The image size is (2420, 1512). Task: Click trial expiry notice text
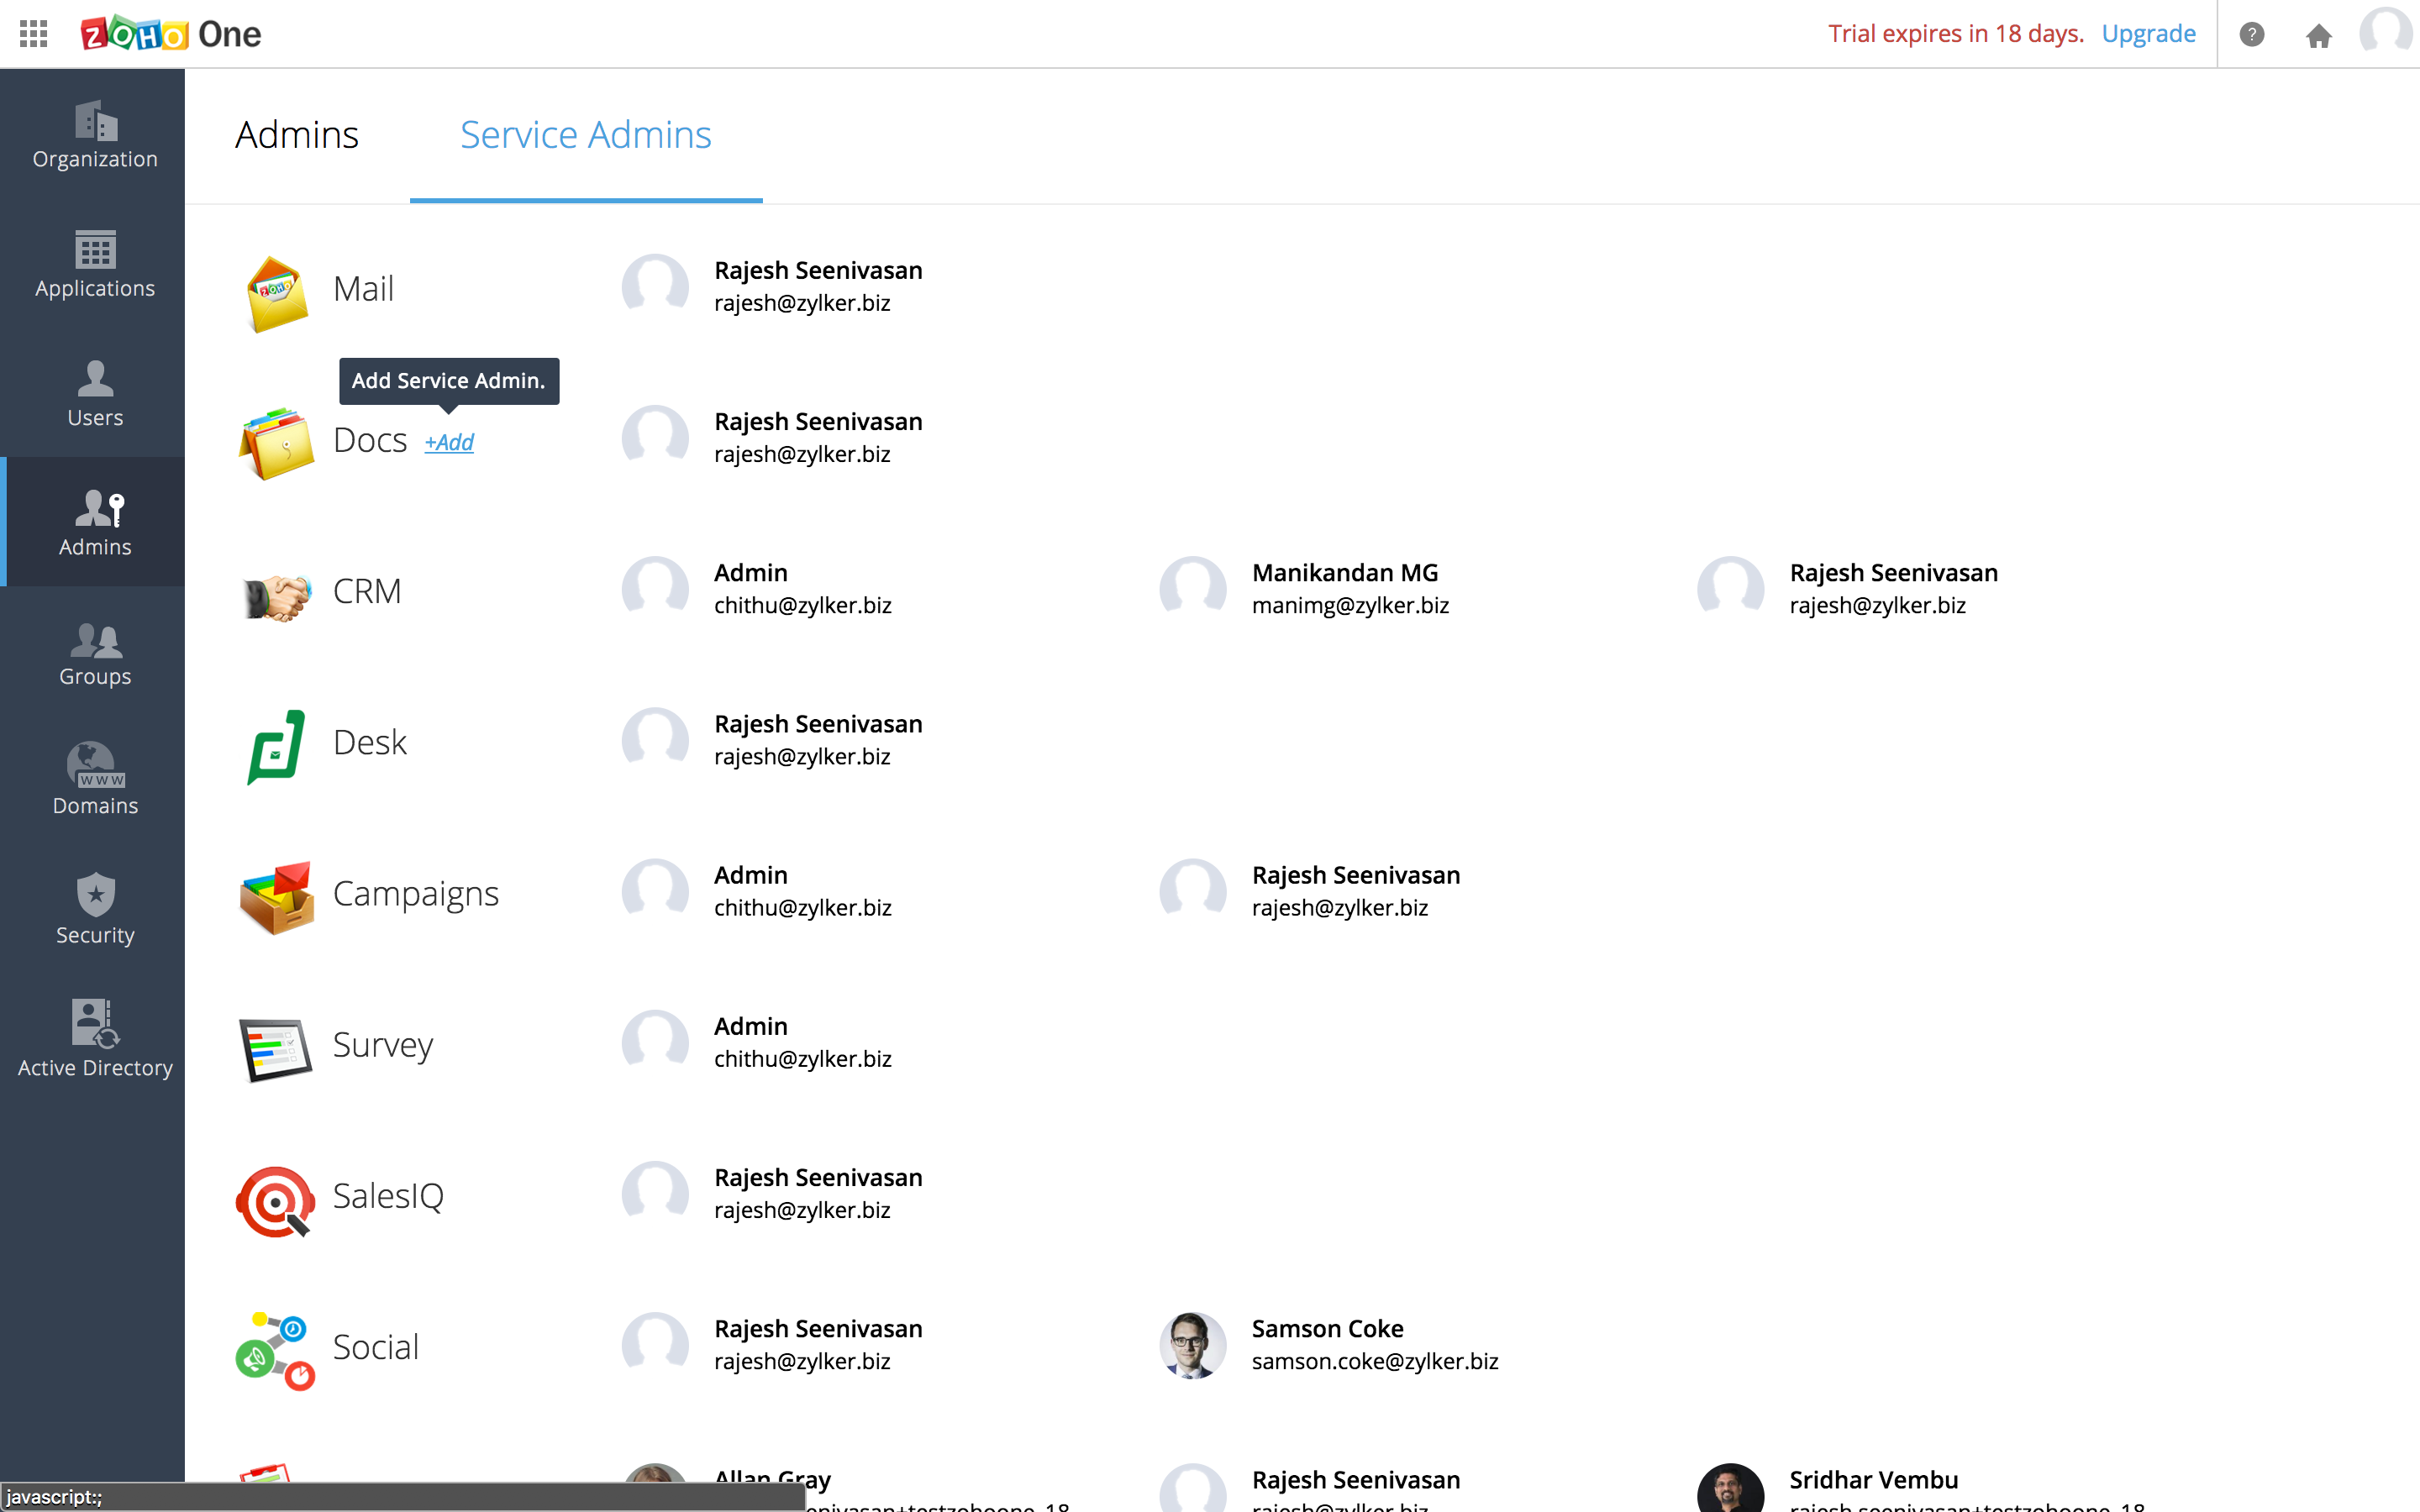click(x=1956, y=33)
